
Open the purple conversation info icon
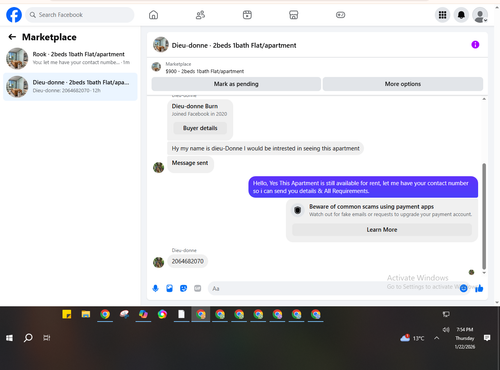click(x=475, y=45)
